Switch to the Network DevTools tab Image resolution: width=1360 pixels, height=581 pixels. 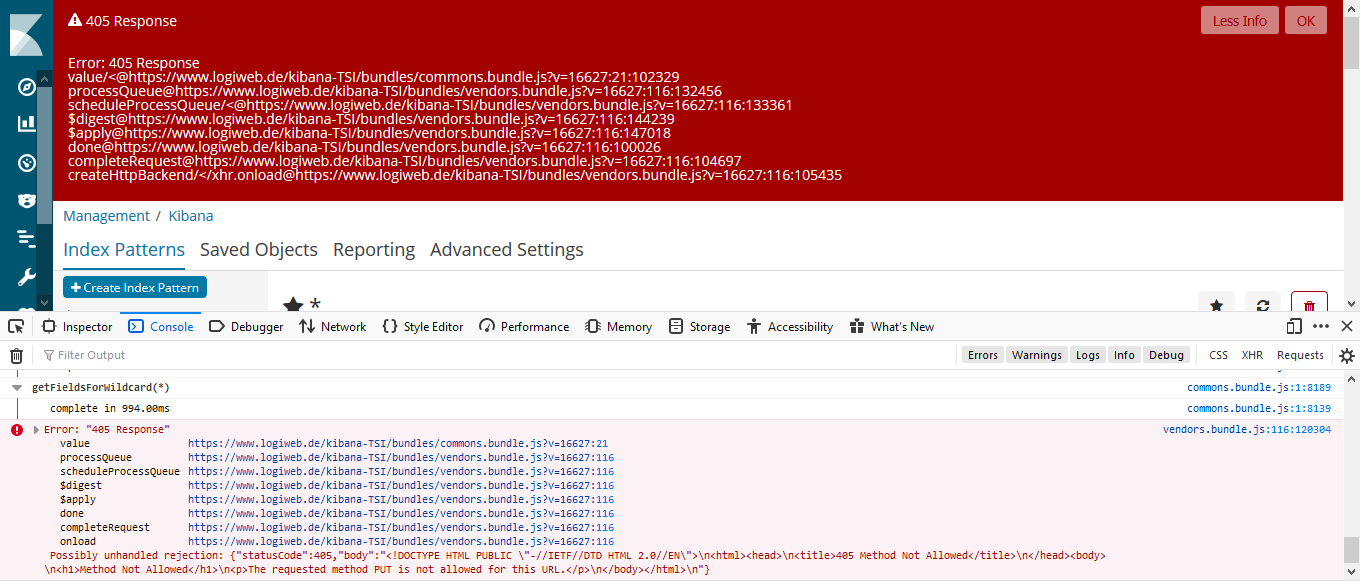[332, 326]
